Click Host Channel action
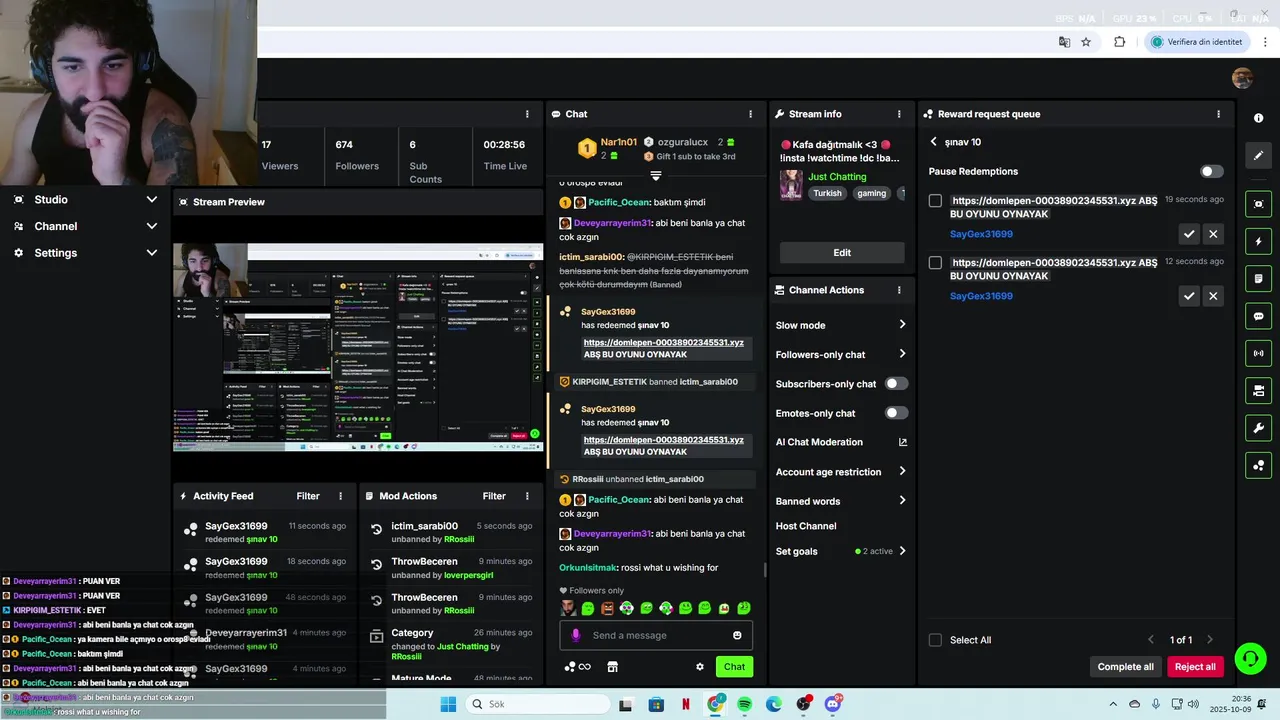The width and height of the screenshot is (1280, 720). (806, 526)
